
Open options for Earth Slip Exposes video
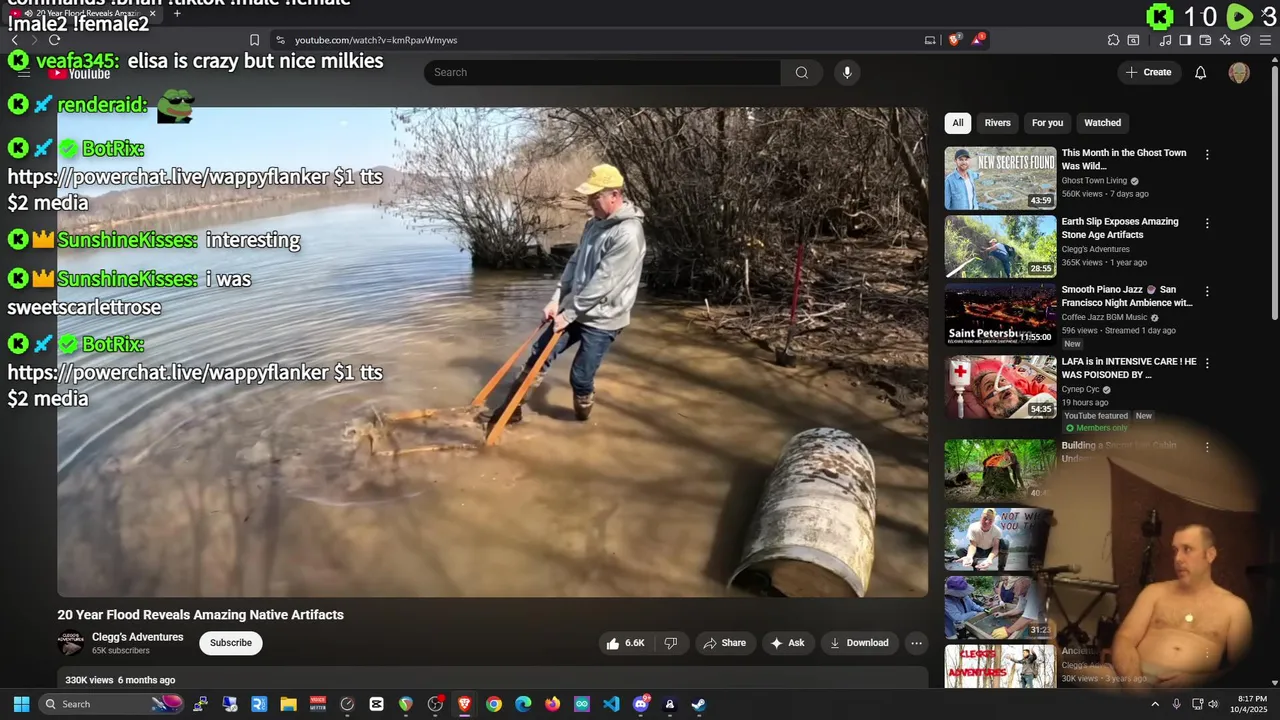1207,223
